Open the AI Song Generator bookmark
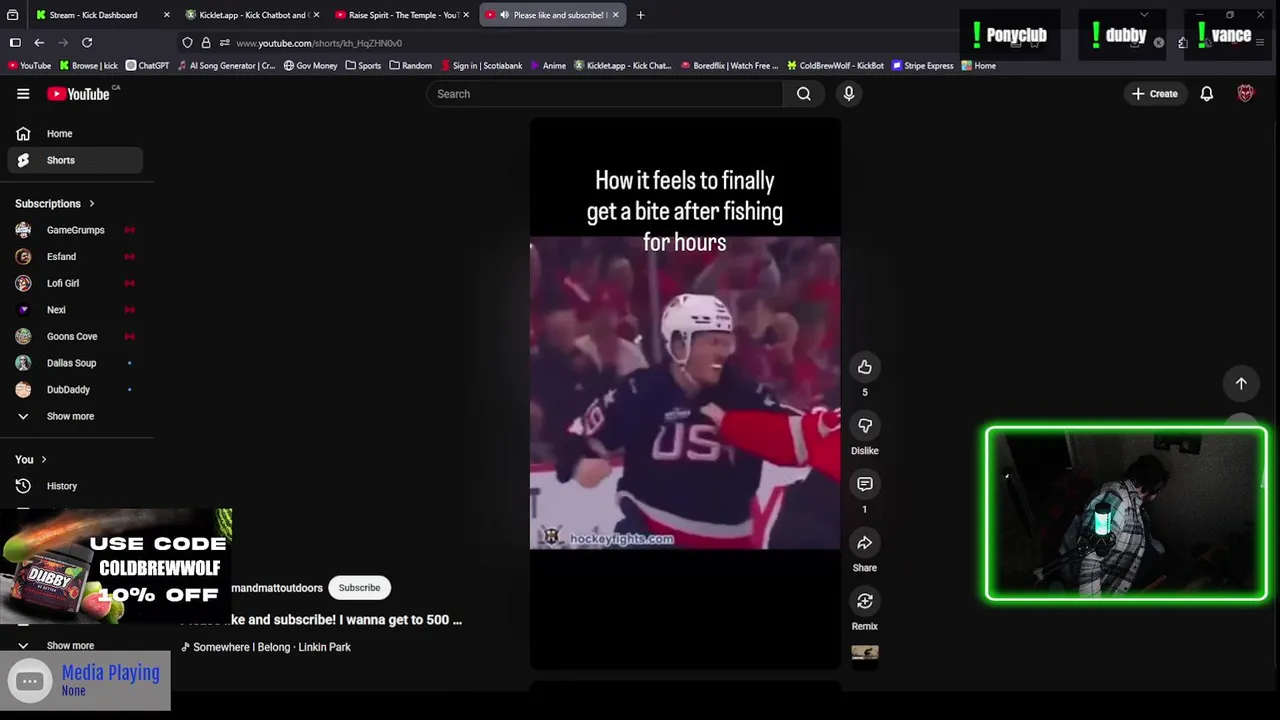1280x720 pixels. (226, 66)
